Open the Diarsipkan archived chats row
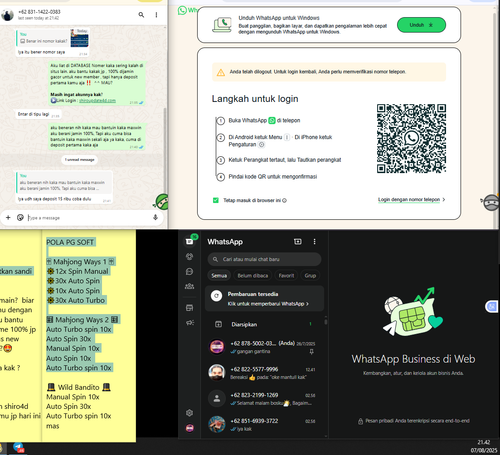 [264, 324]
